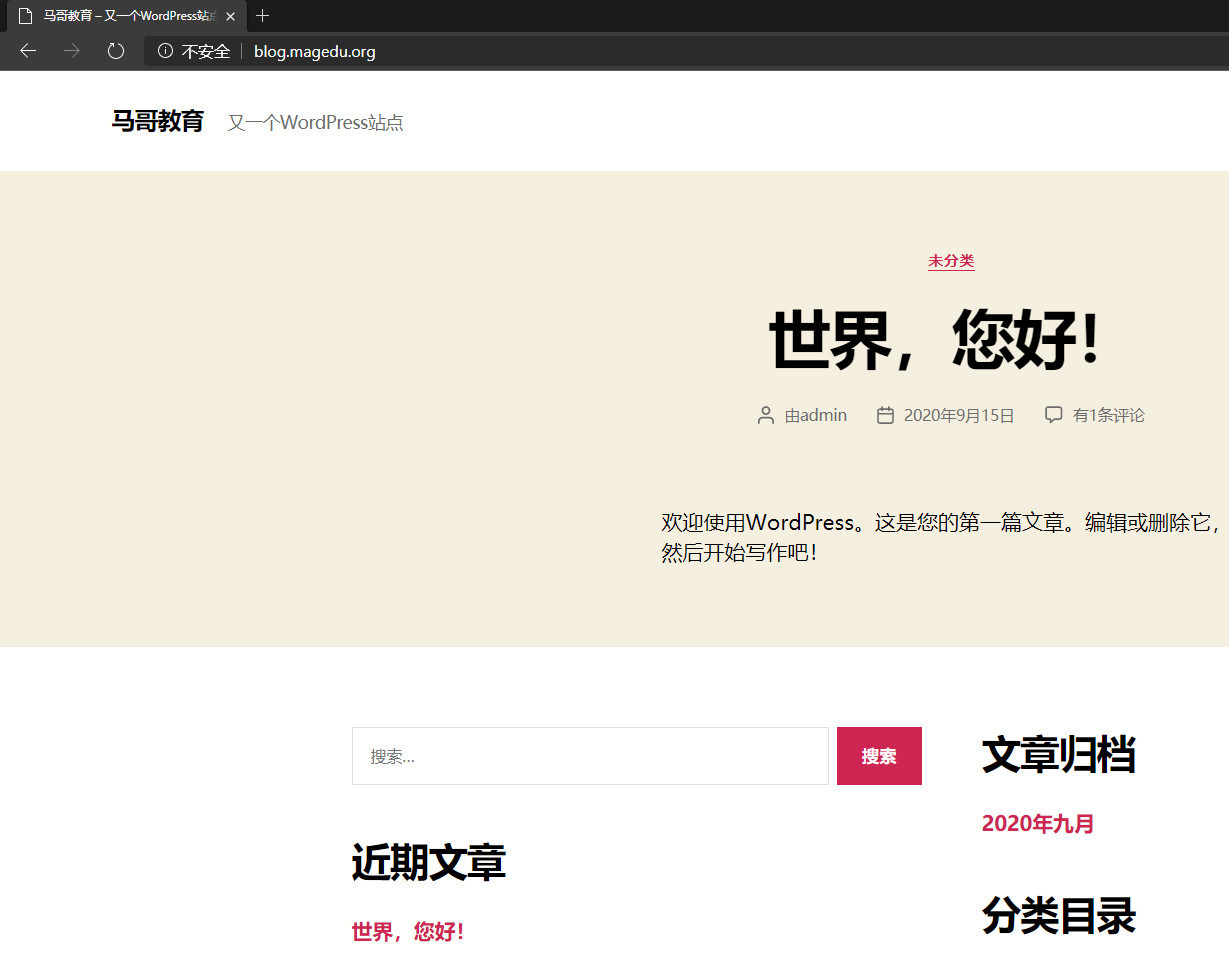Open the 马哥教育 site title link

(157, 122)
